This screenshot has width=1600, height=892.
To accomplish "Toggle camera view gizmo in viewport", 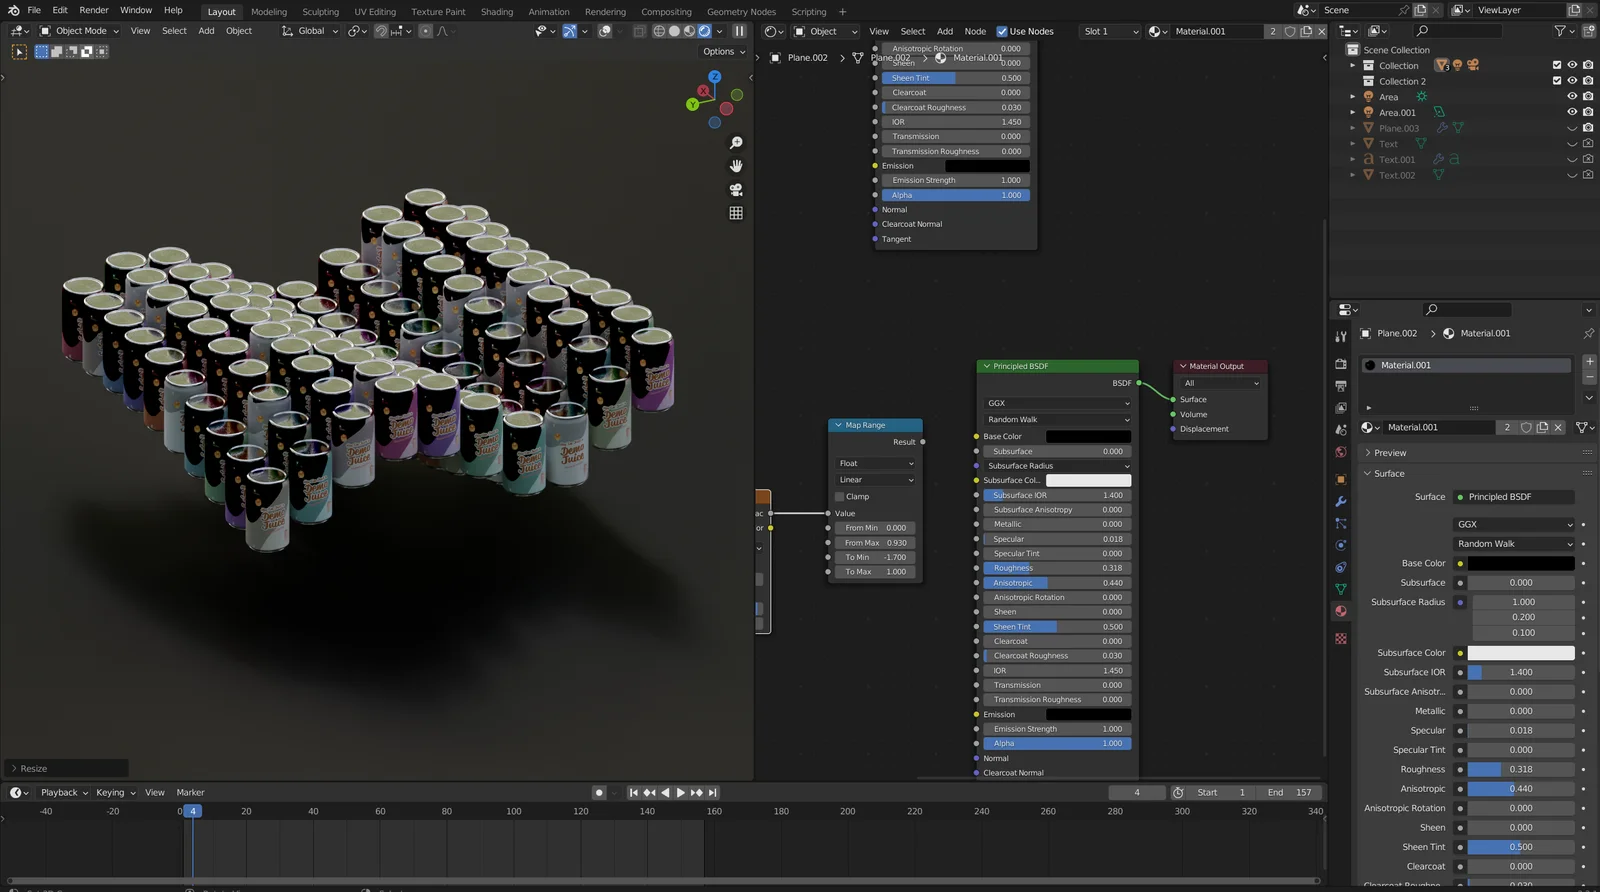I will click(x=736, y=189).
